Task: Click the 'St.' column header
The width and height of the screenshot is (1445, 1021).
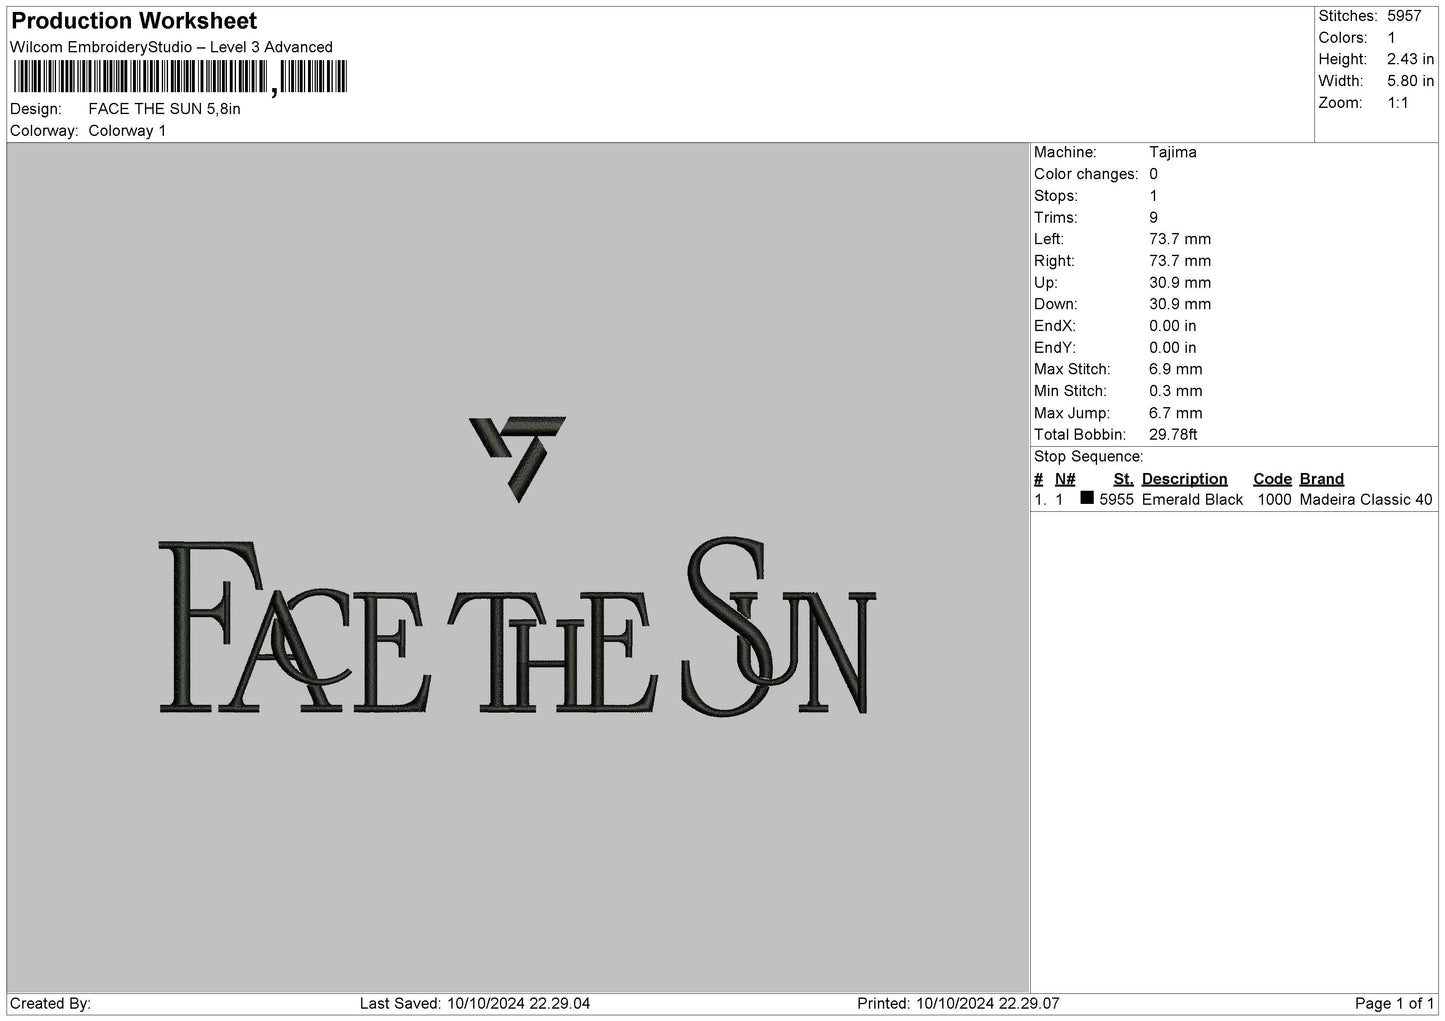Action: click(x=1123, y=479)
